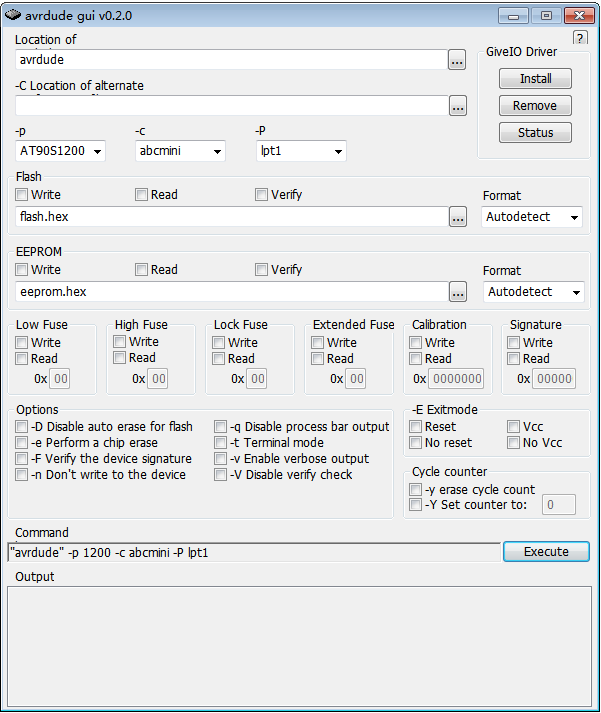Enable EEPROM Write checkbox

click(21, 270)
